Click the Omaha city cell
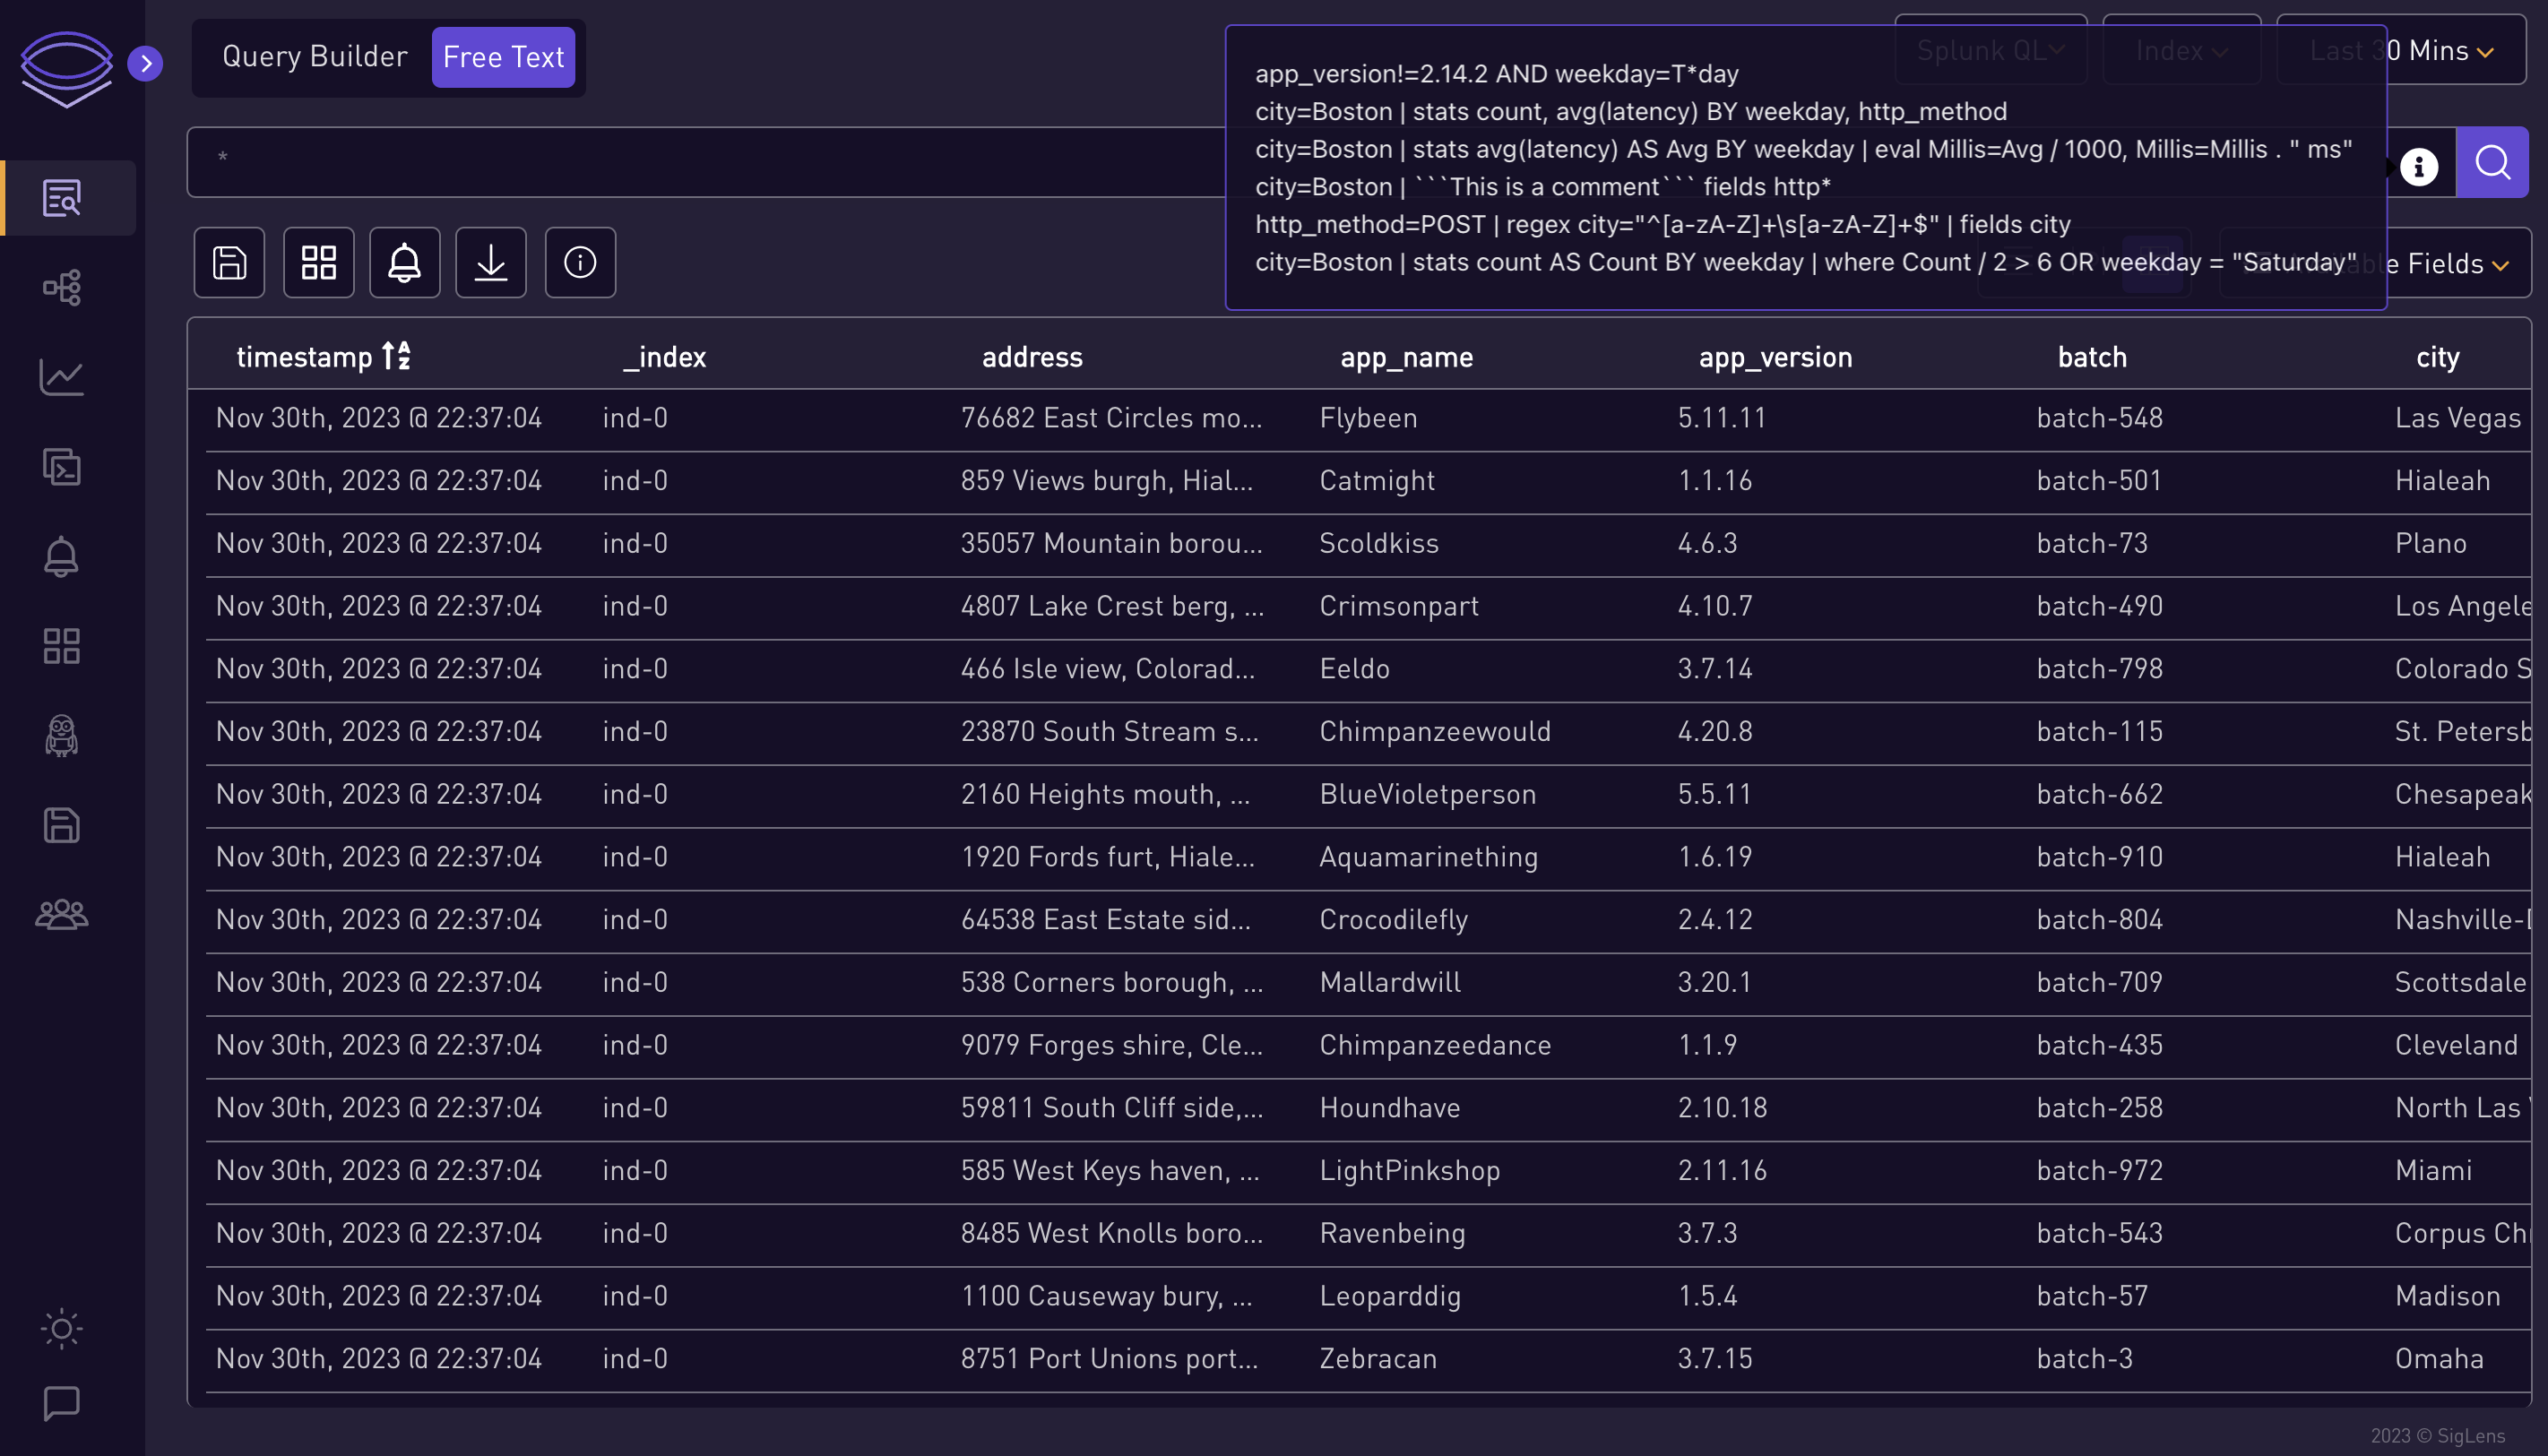 click(2439, 1359)
